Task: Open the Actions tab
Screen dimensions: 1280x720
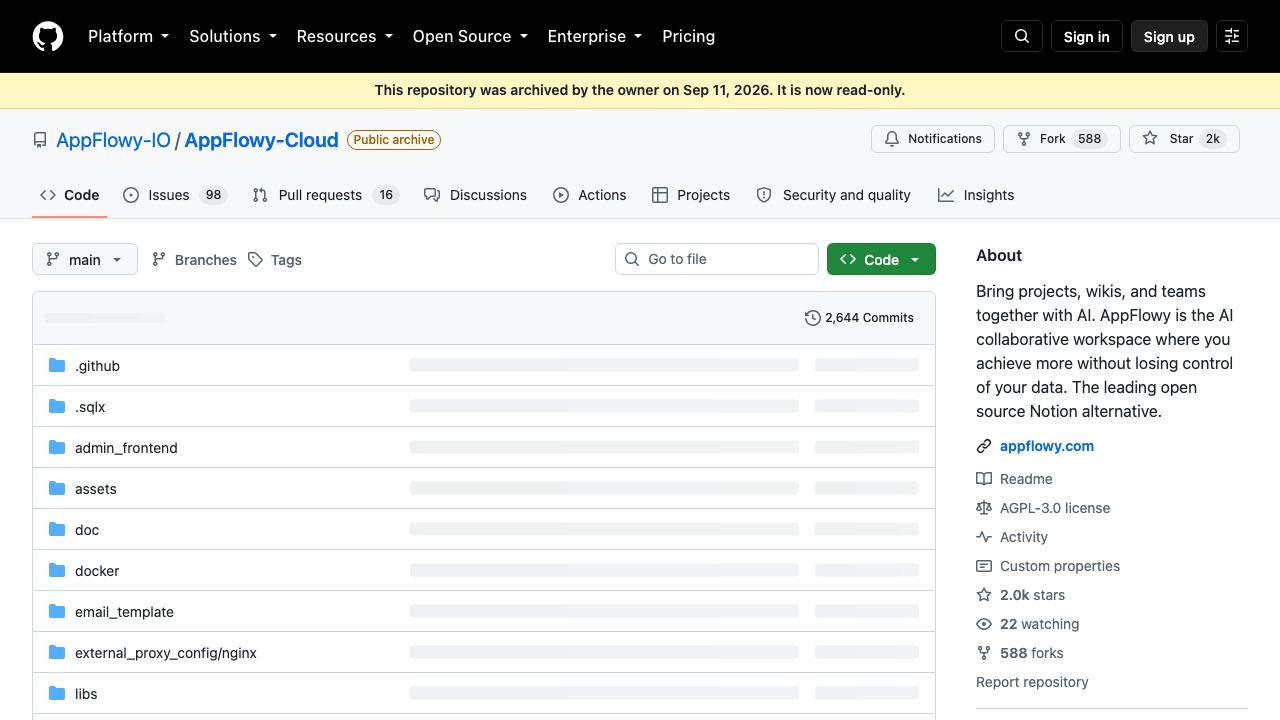Action: (x=590, y=195)
